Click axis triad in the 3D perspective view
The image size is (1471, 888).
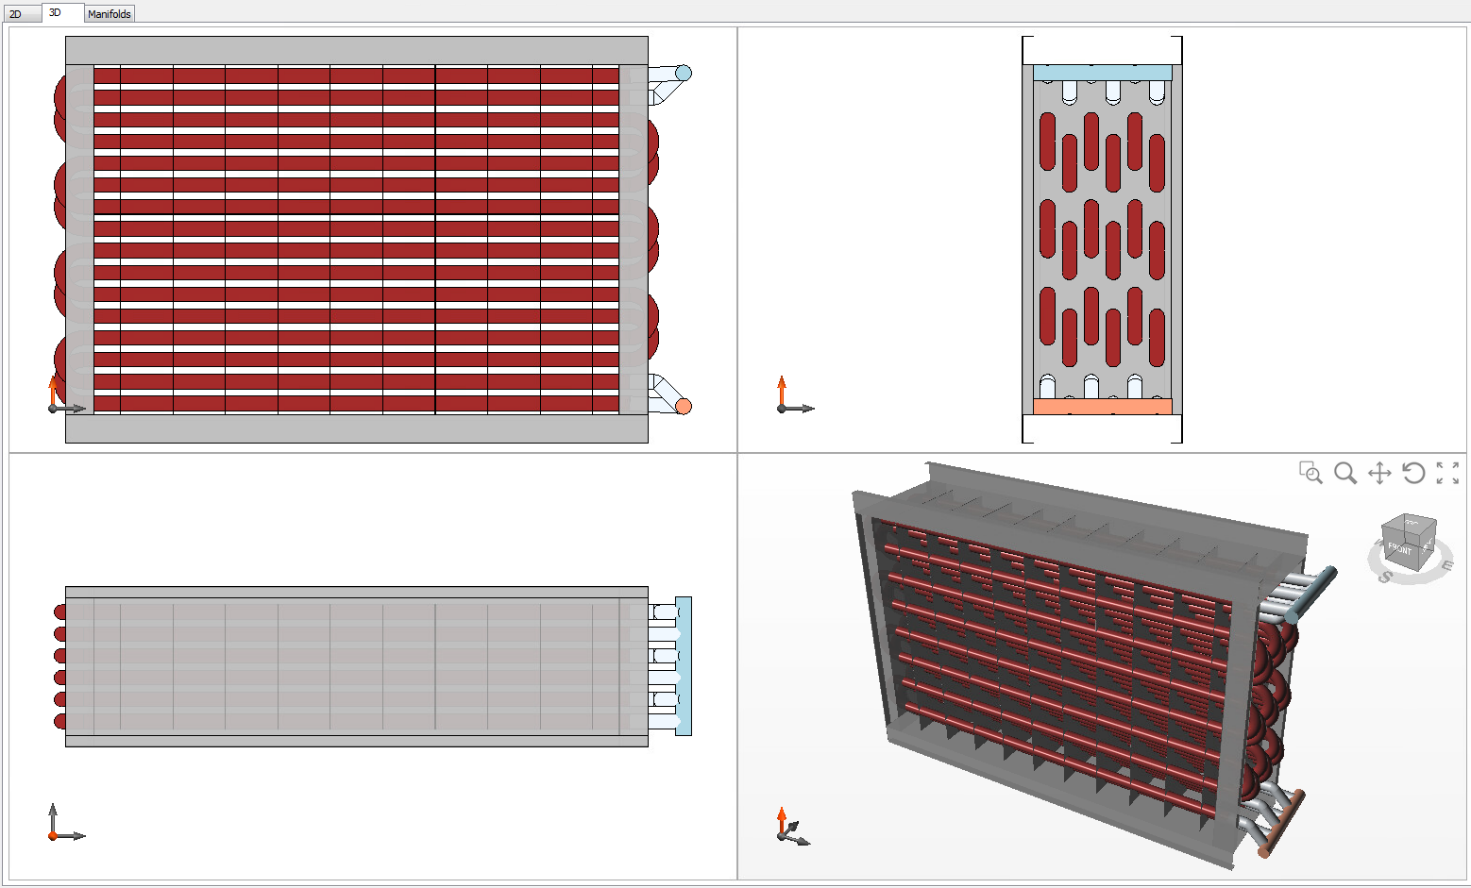click(x=790, y=828)
